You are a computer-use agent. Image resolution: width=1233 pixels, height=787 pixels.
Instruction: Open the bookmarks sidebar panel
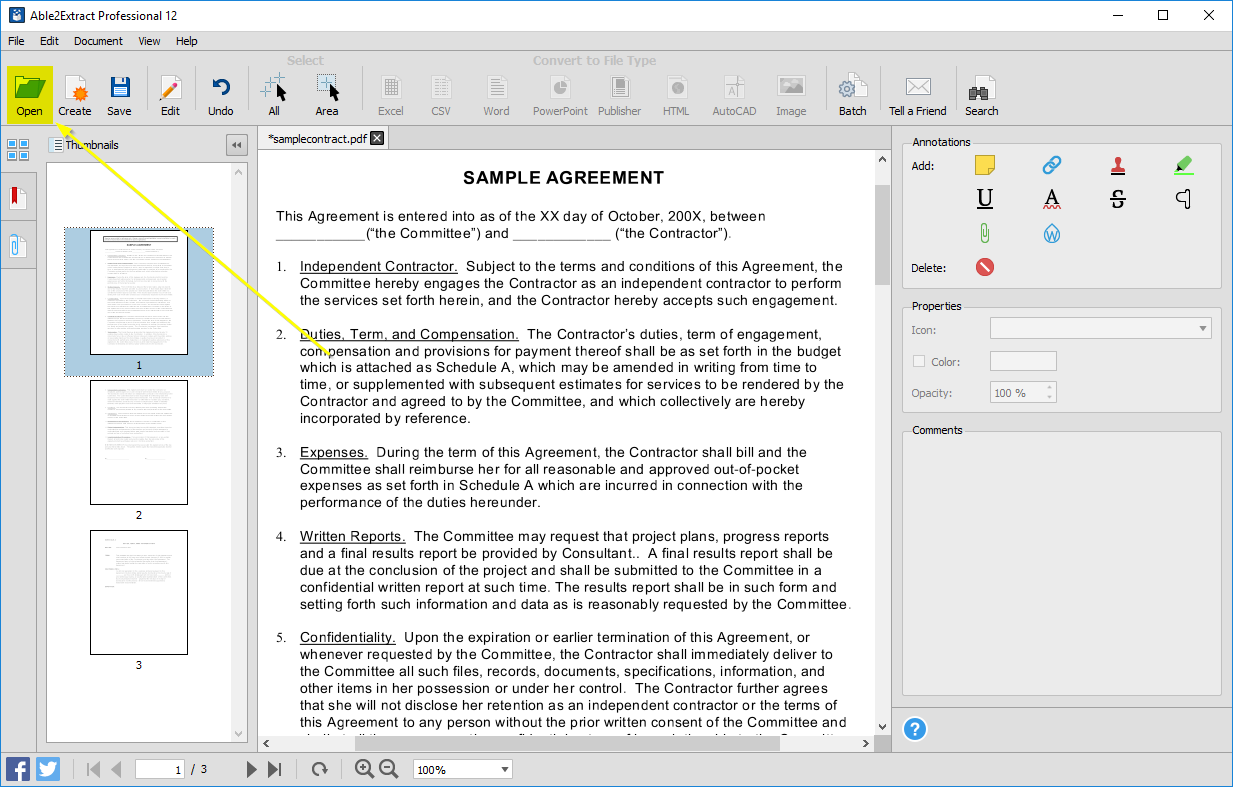point(18,198)
